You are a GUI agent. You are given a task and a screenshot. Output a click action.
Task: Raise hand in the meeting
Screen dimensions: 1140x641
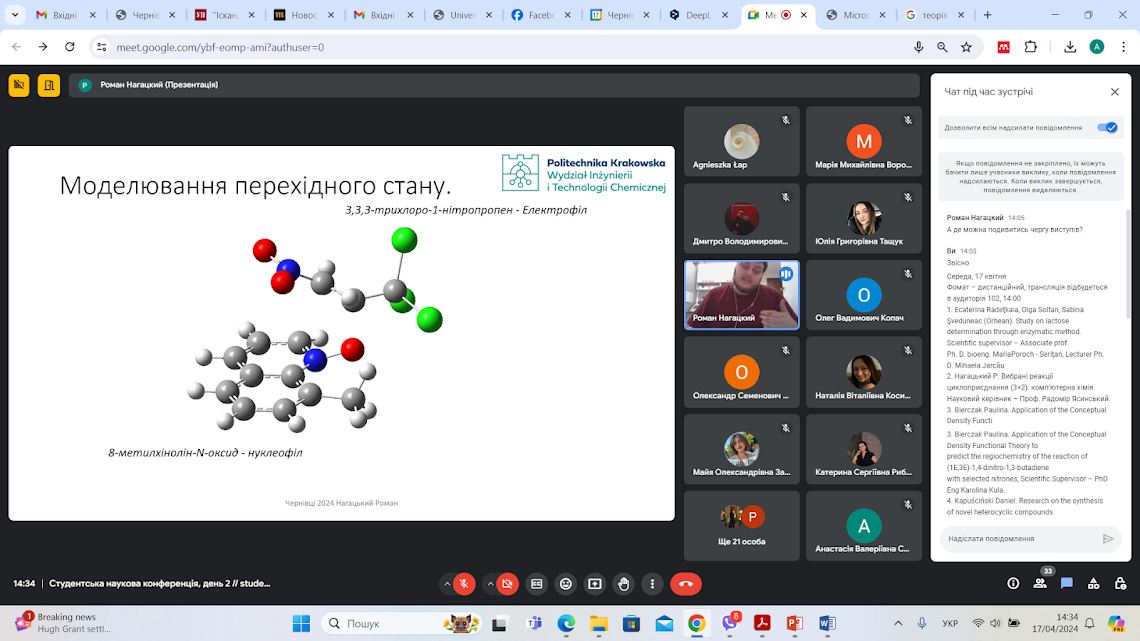624,584
